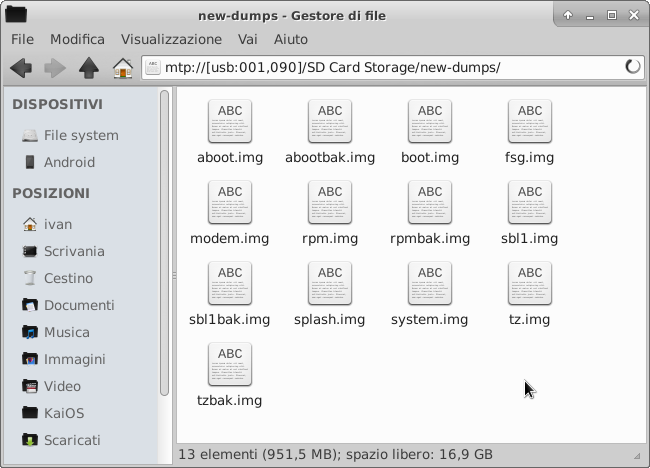Click the window resize grip corner
Screen dimensions: 650x468
pos(637,456)
